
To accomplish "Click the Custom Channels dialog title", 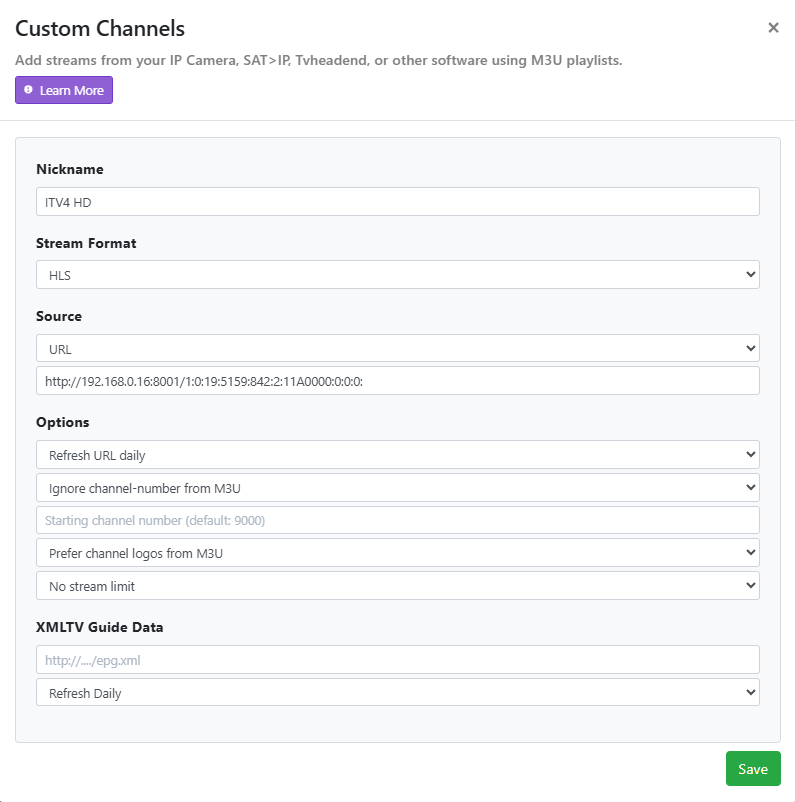I will 100,29.
